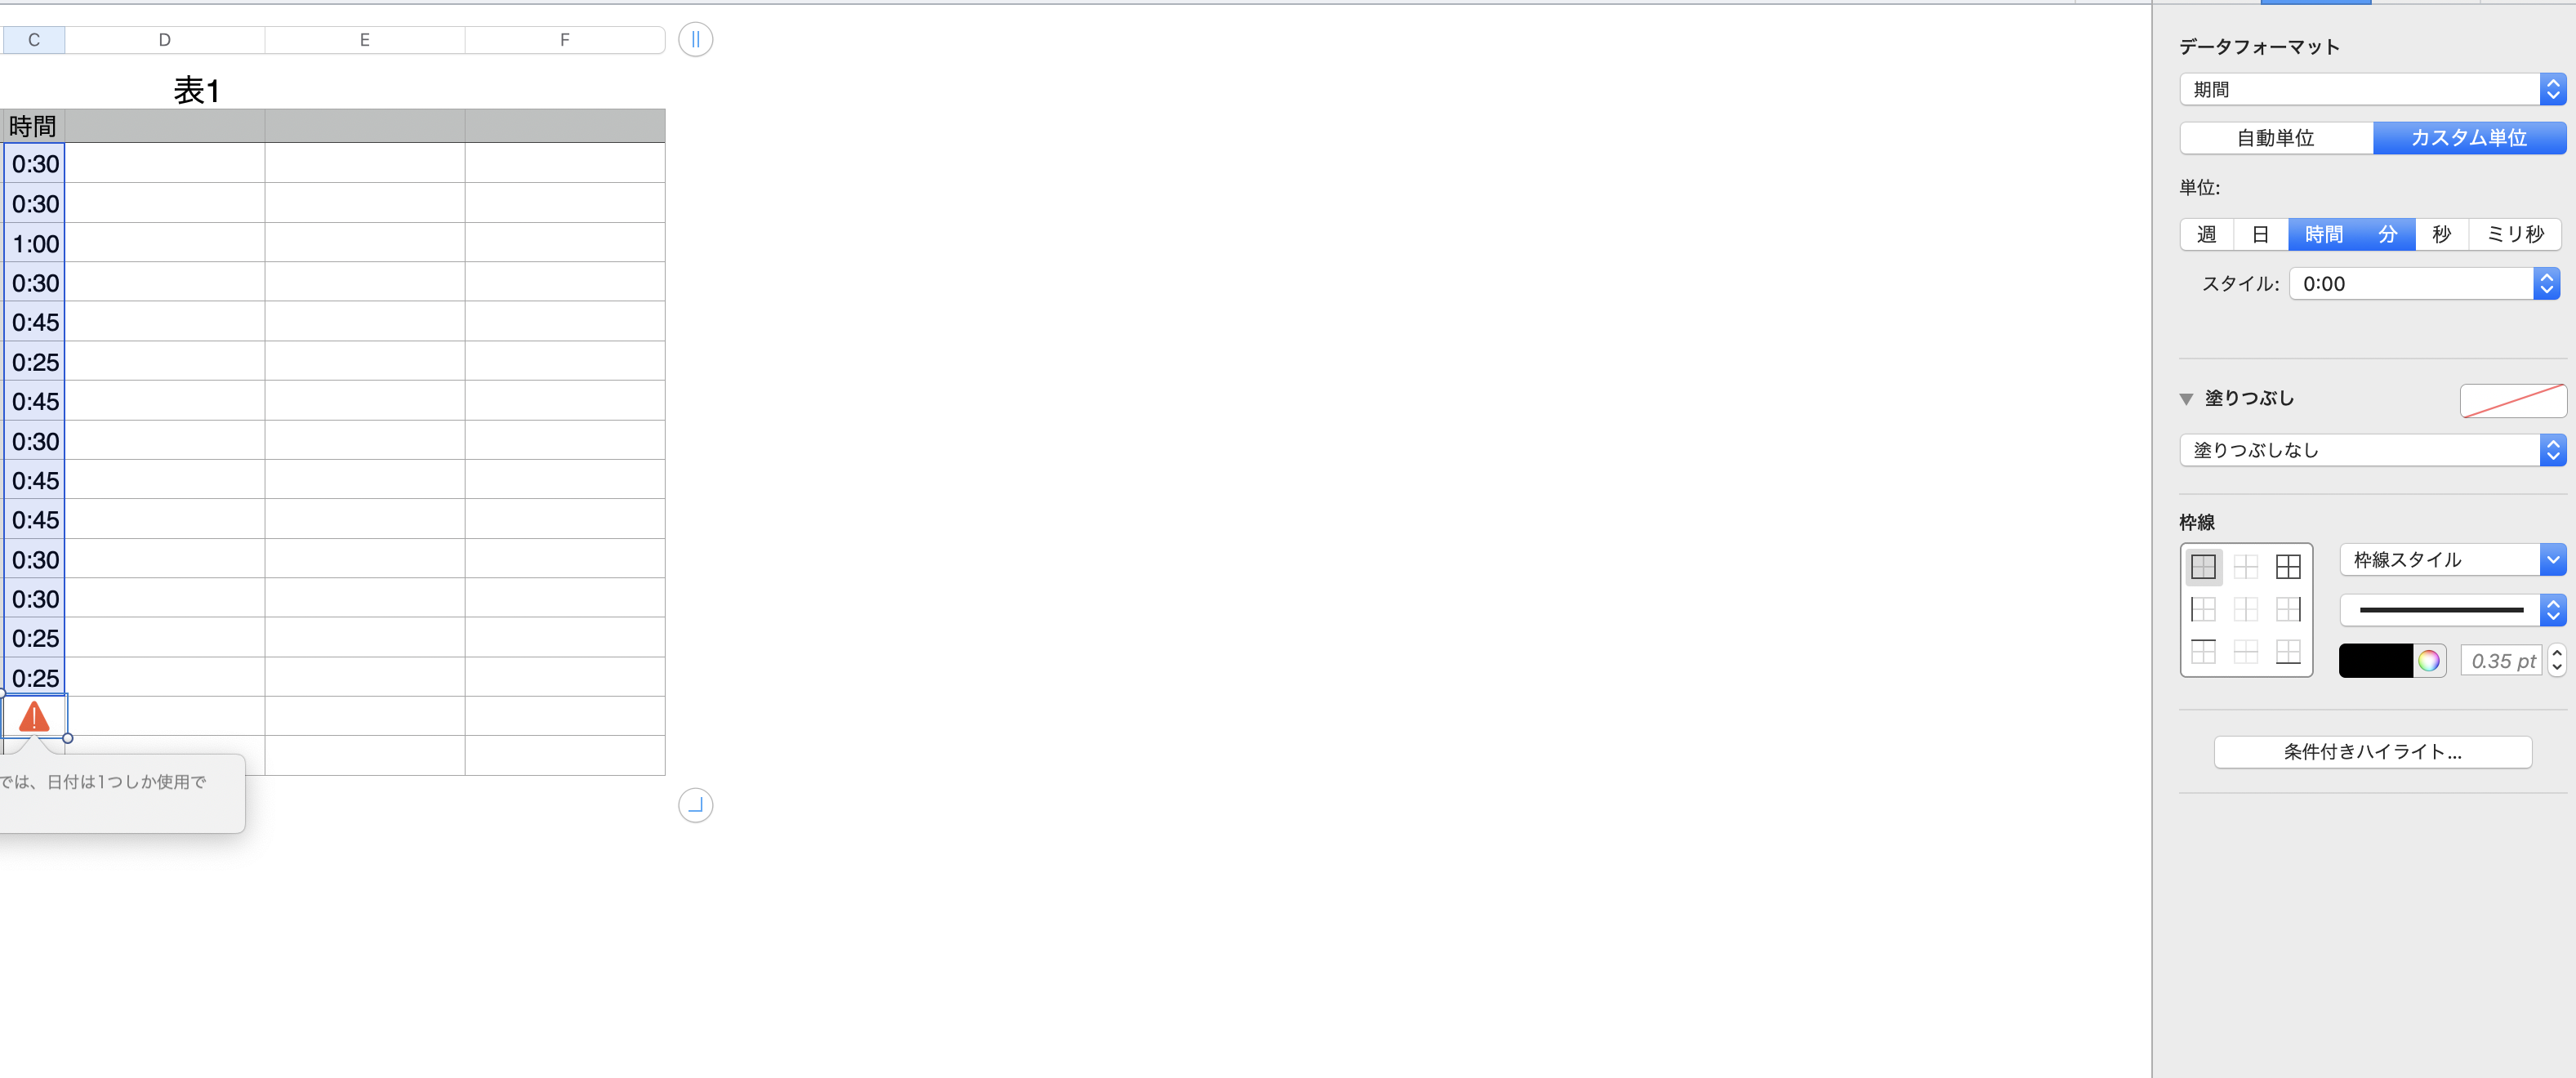Screen dimensions: 2576x1078
Task: Switch to the 自動単位 tab
Action: [2276, 138]
